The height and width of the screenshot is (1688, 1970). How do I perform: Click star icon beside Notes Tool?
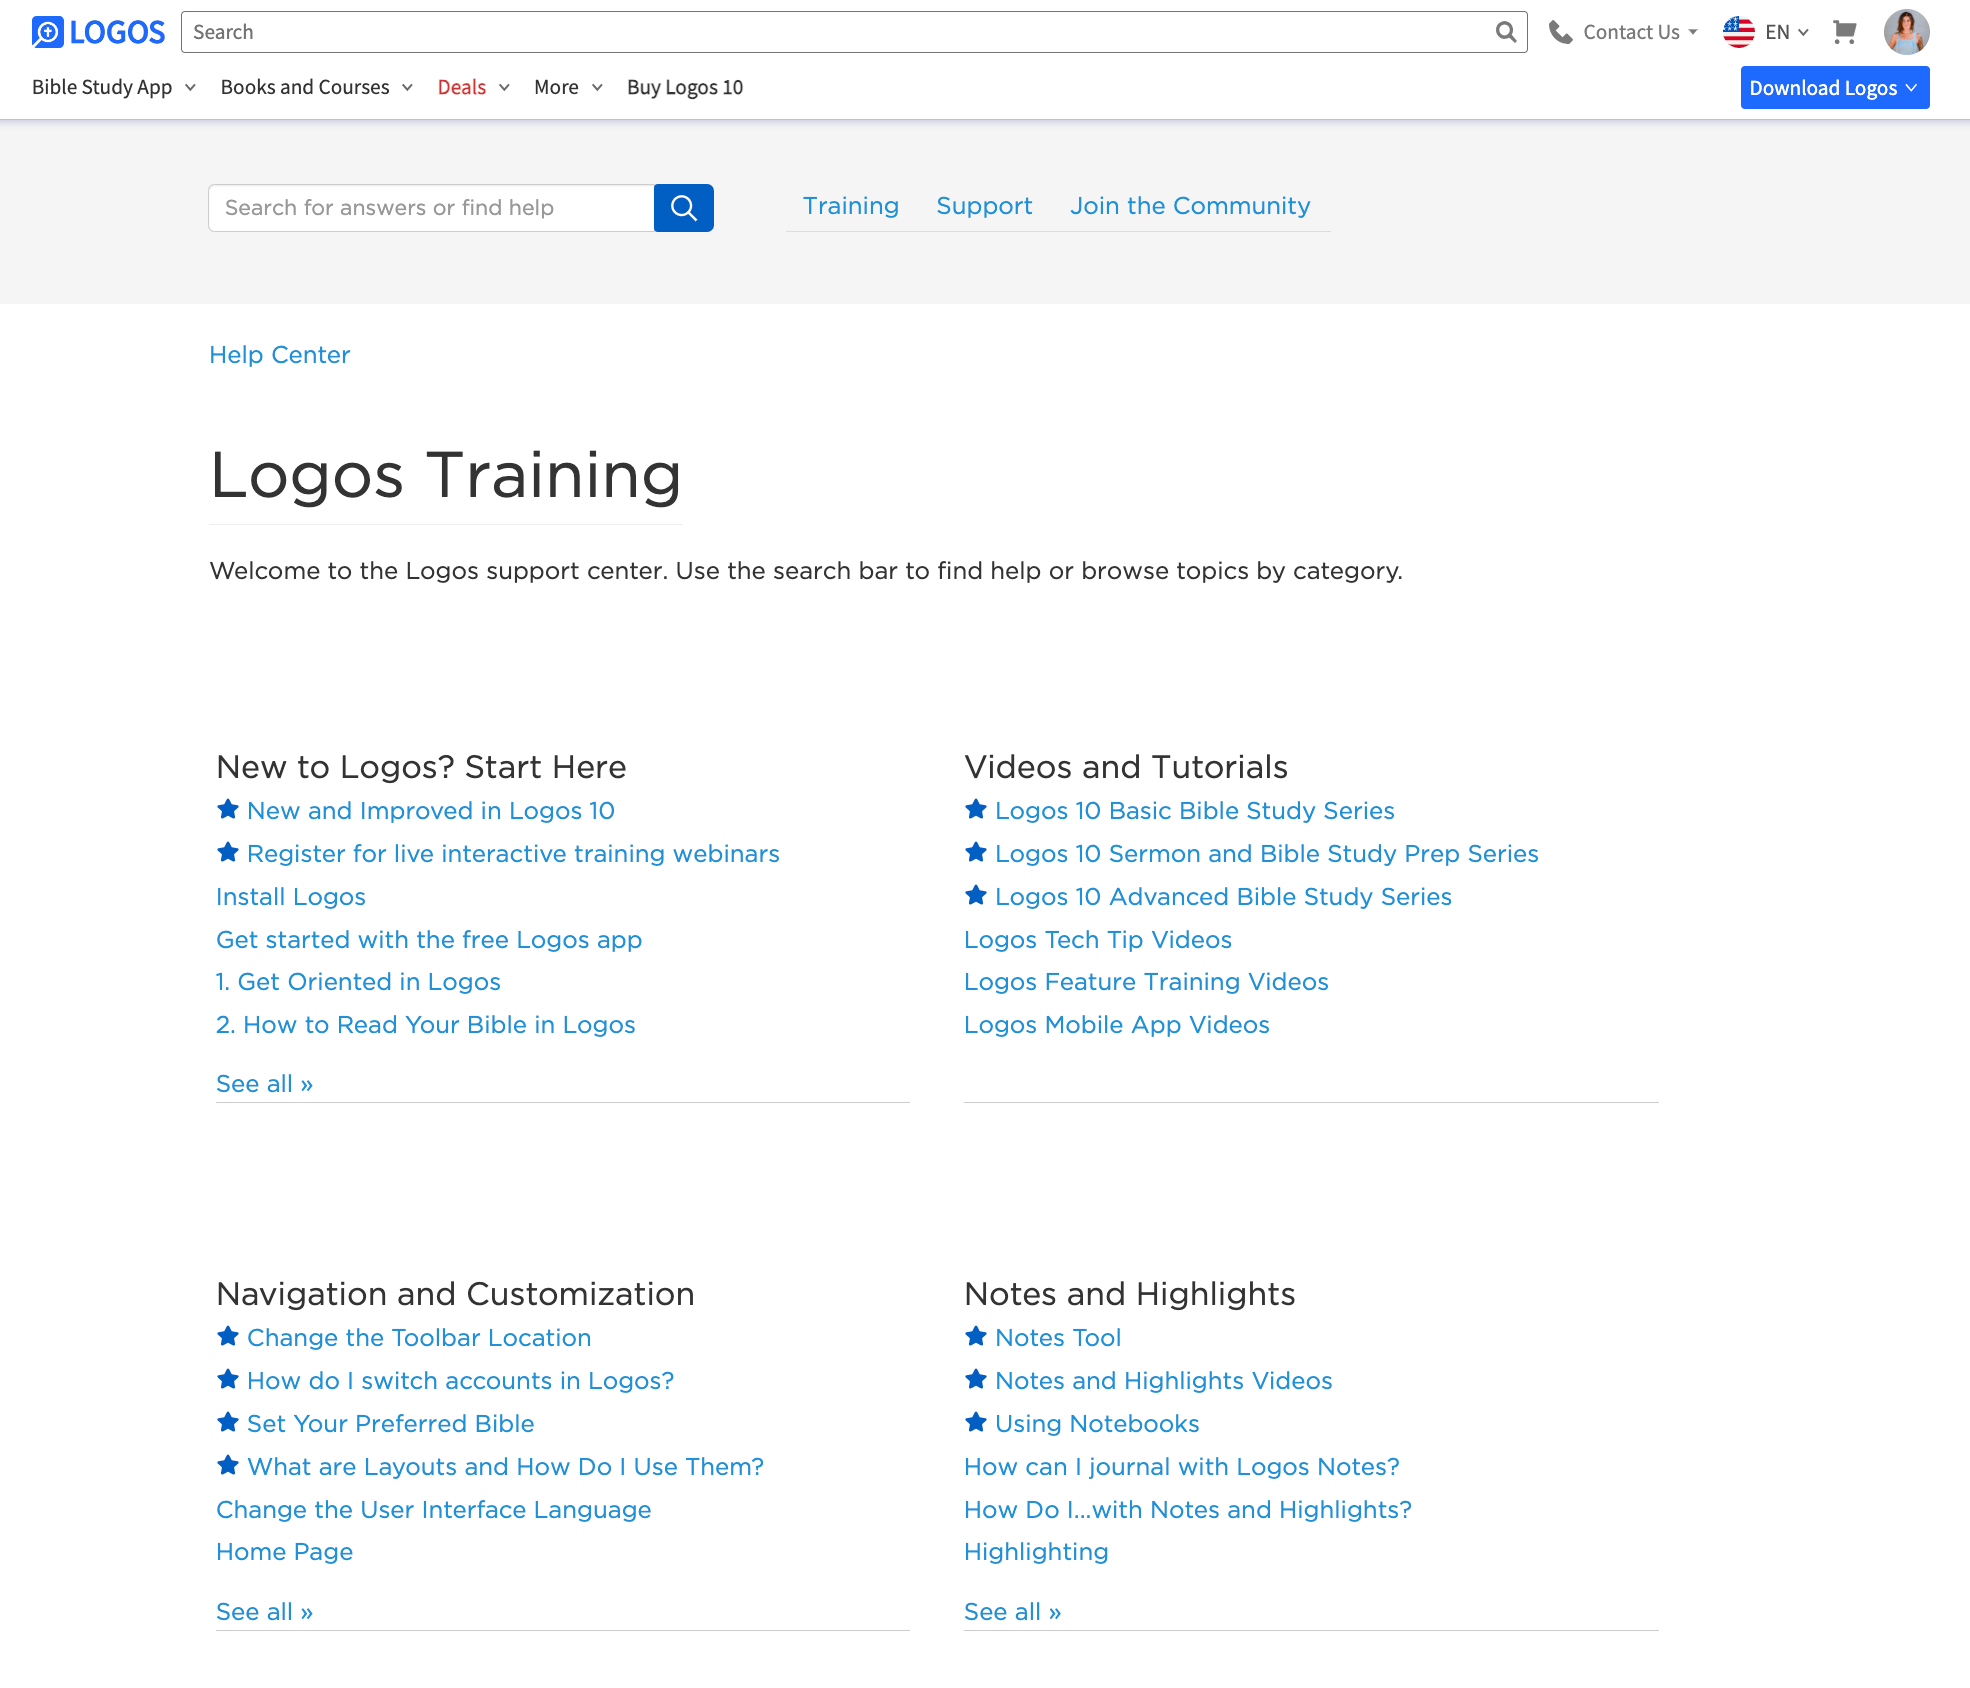click(x=976, y=1336)
